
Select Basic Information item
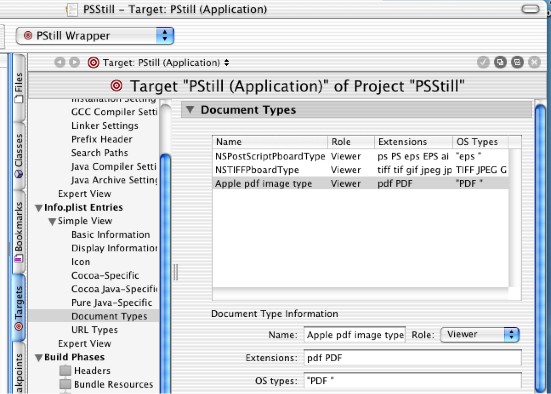111,234
